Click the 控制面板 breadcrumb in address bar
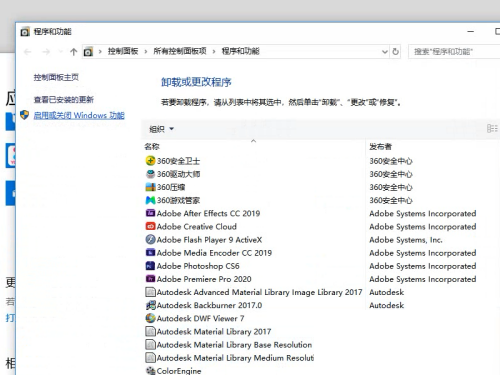The image size is (500, 375). pyautogui.click(x=123, y=51)
